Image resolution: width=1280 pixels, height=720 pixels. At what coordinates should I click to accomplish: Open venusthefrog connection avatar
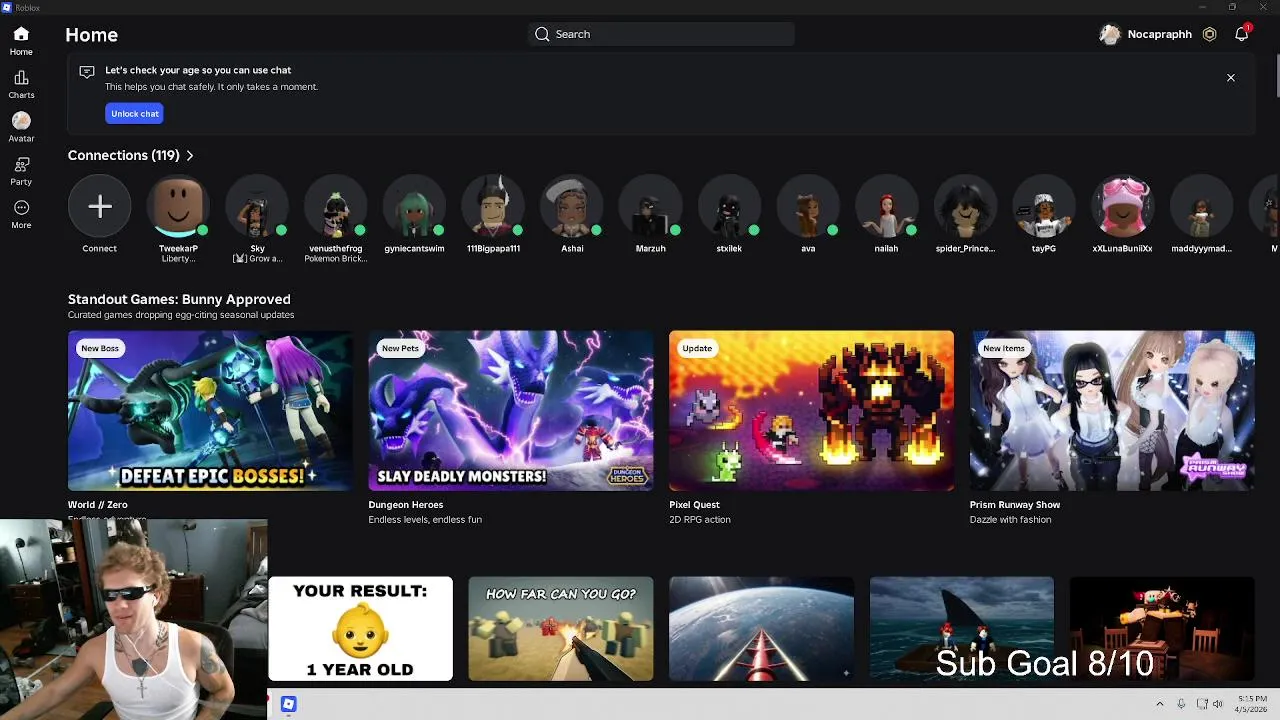pos(336,206)
